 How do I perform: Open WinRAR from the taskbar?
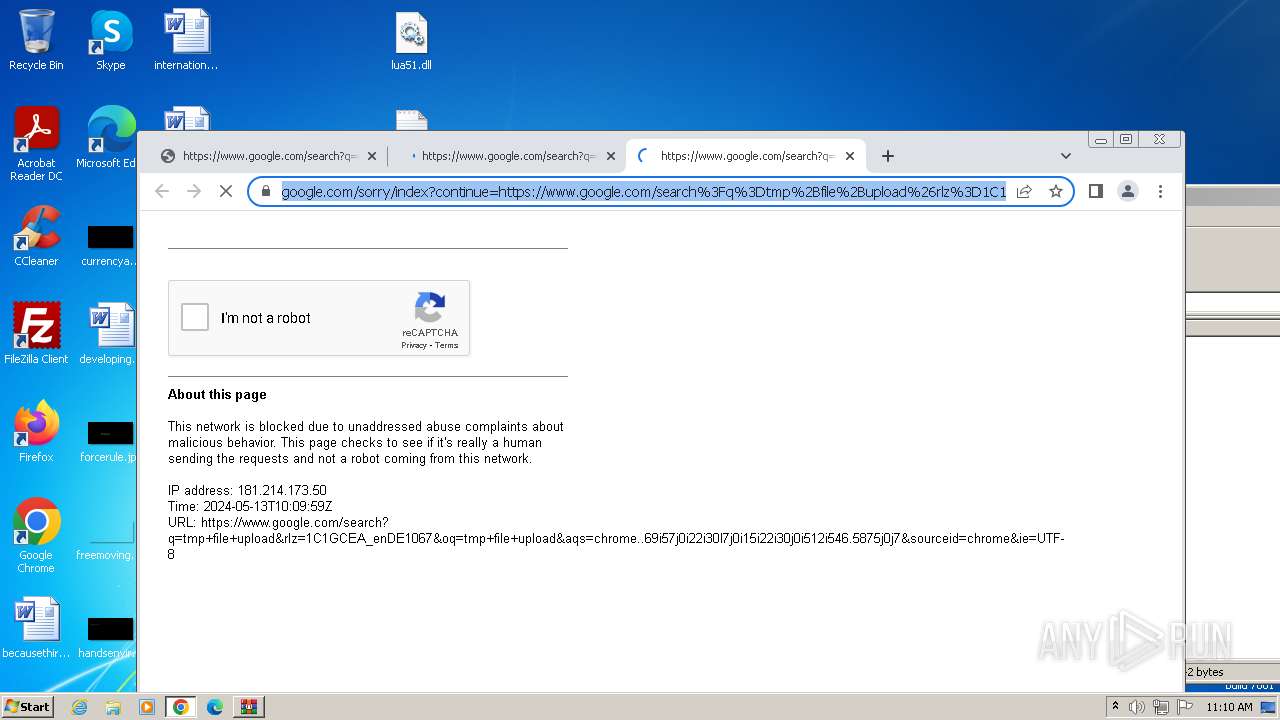248,707
